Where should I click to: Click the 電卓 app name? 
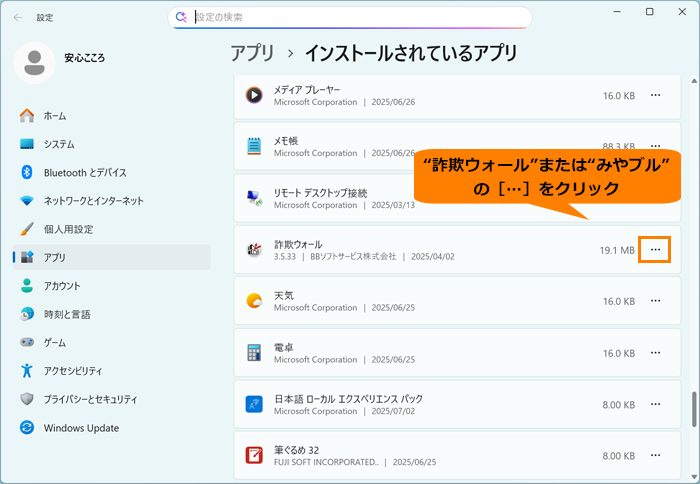point(284,347)
